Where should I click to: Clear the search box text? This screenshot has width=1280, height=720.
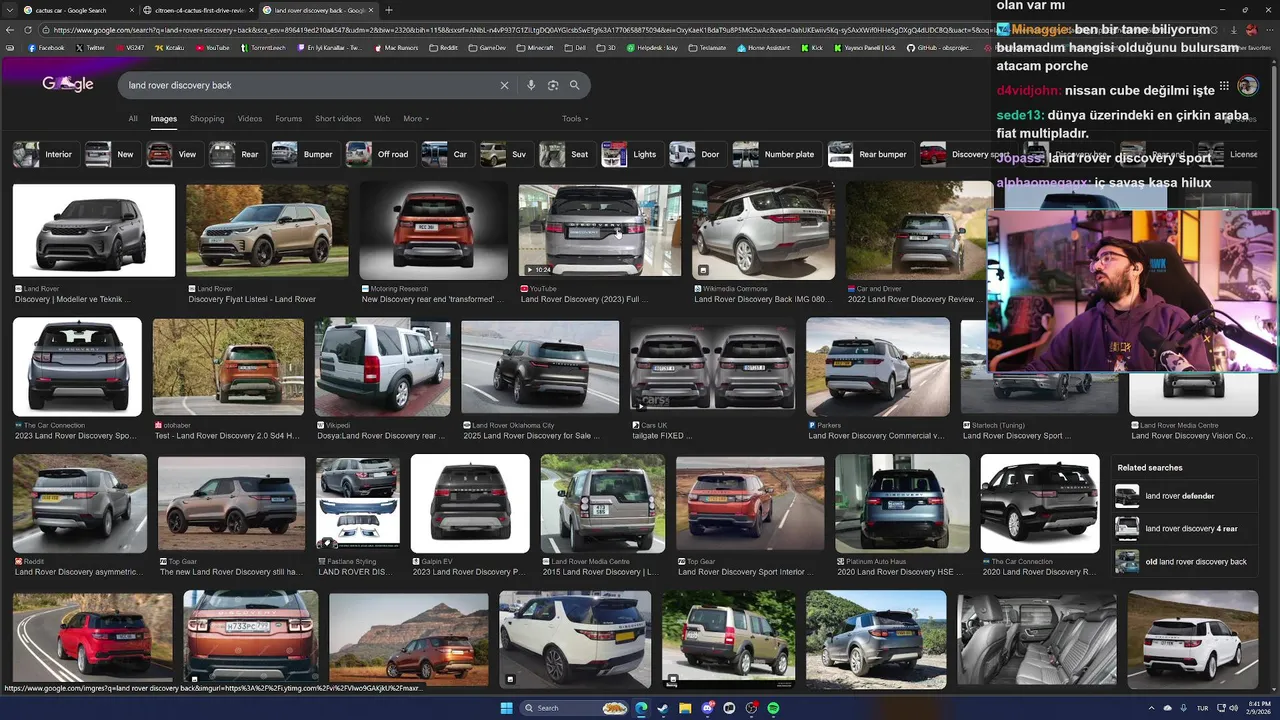[x=504, y=86]
